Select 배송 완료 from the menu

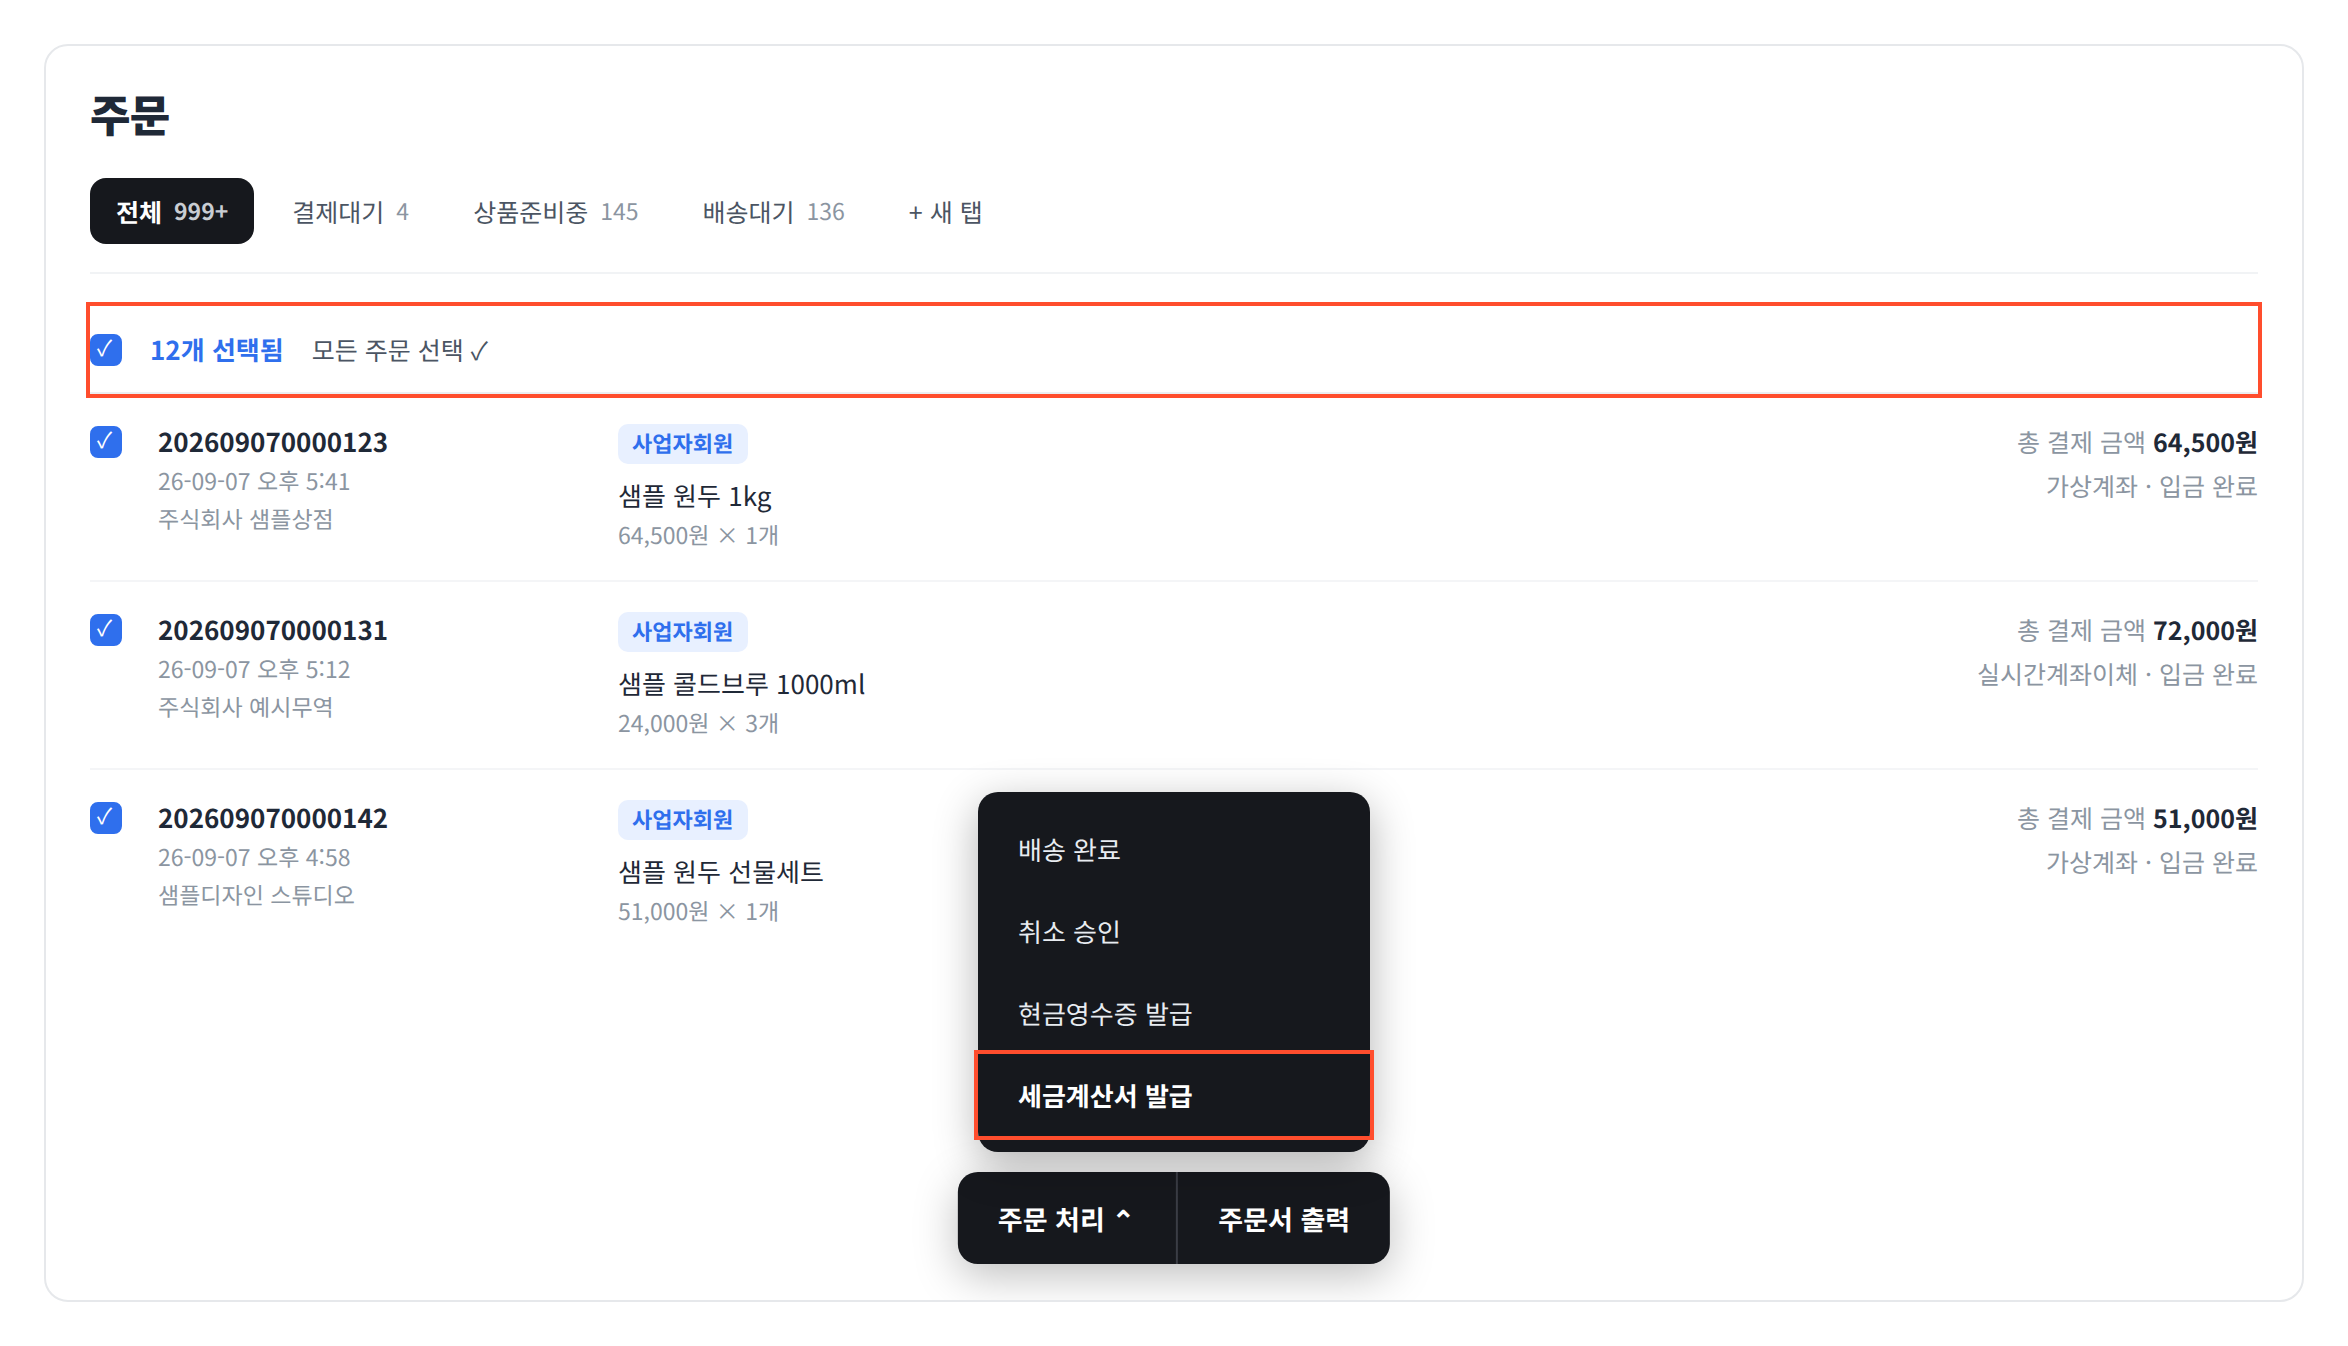point(1174,850)
